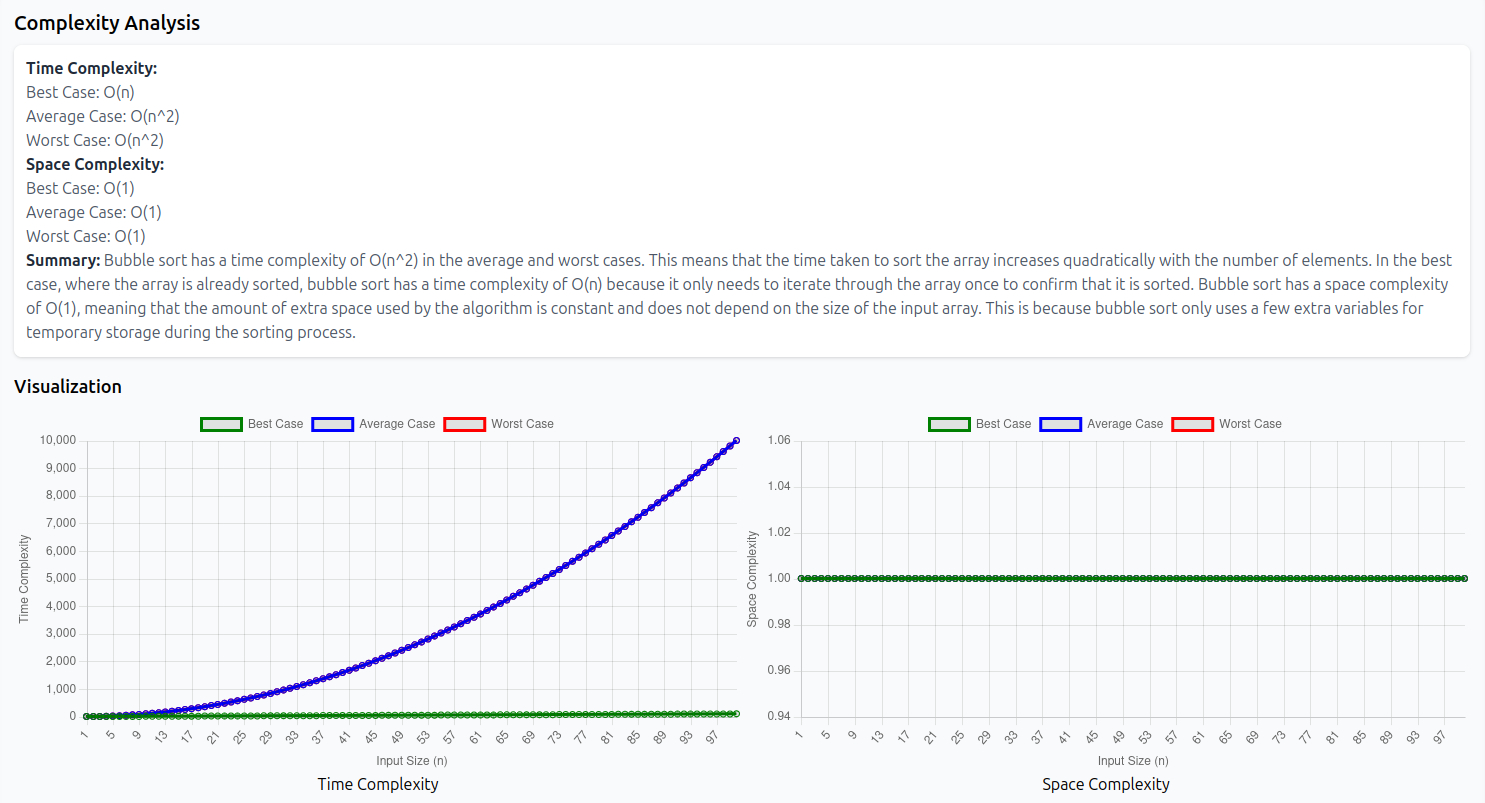Click the Complexity Analysis heading
This screenshot has width=1485, height=803.
(x=107, y=23)
